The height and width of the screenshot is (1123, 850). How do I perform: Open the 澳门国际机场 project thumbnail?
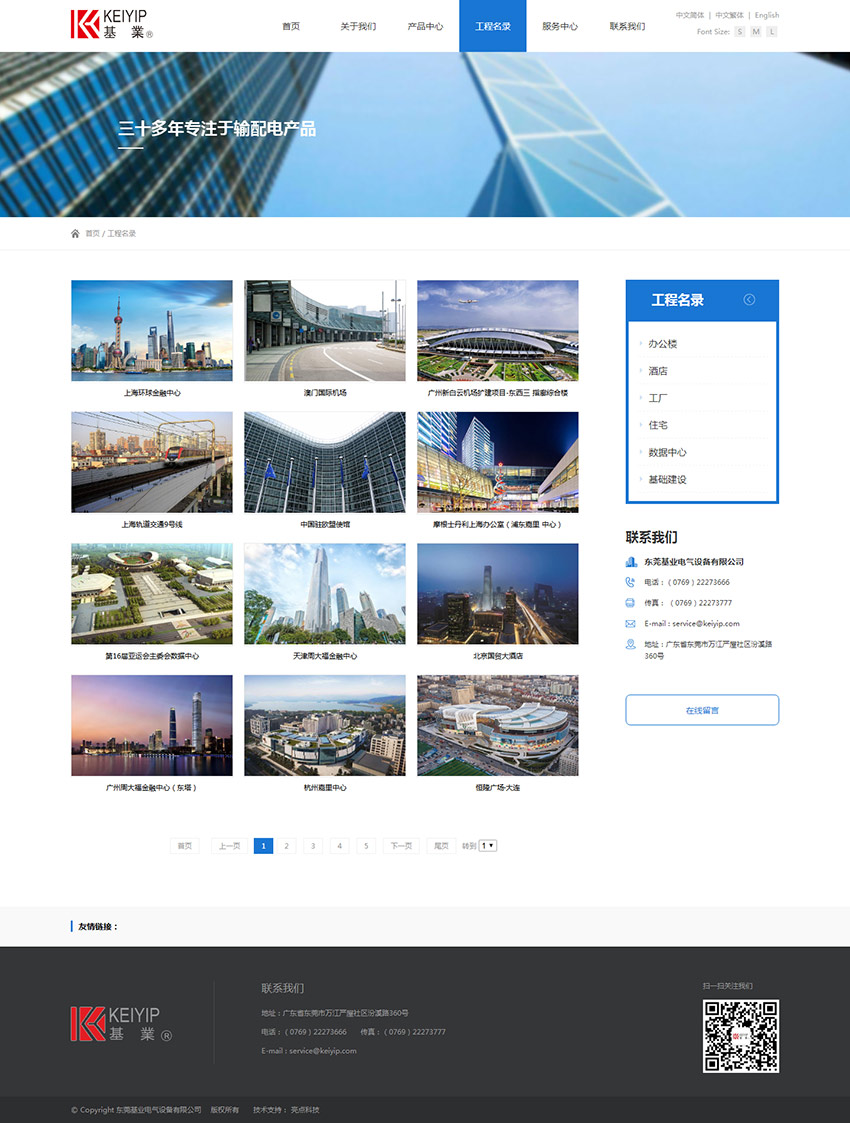(325, 331)
